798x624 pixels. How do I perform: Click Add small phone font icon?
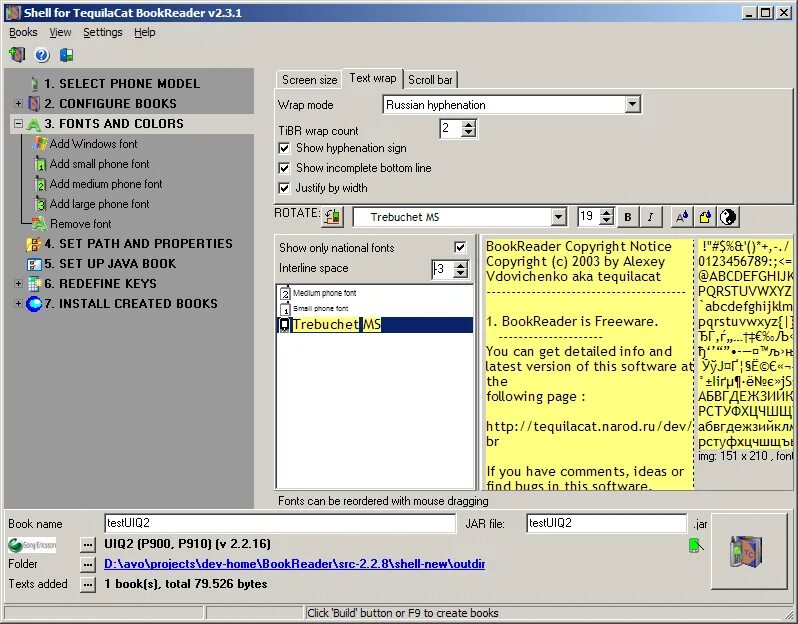[x=40, y=164]
